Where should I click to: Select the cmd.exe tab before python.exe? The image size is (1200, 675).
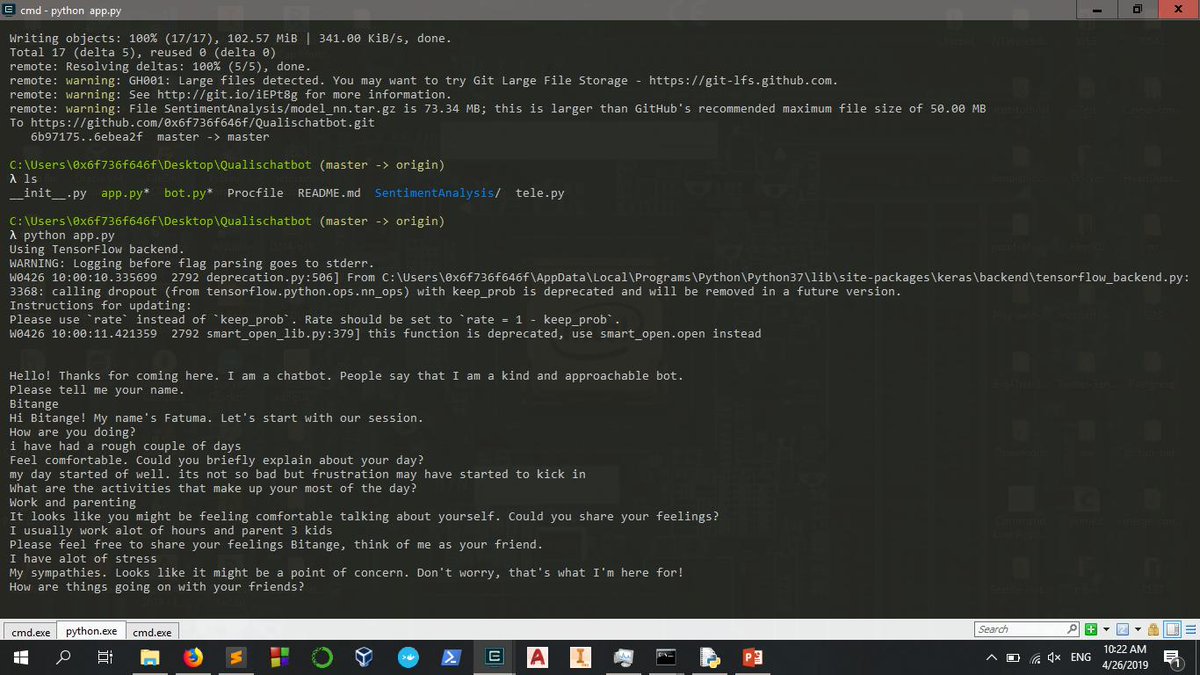[x=31, y=632]
